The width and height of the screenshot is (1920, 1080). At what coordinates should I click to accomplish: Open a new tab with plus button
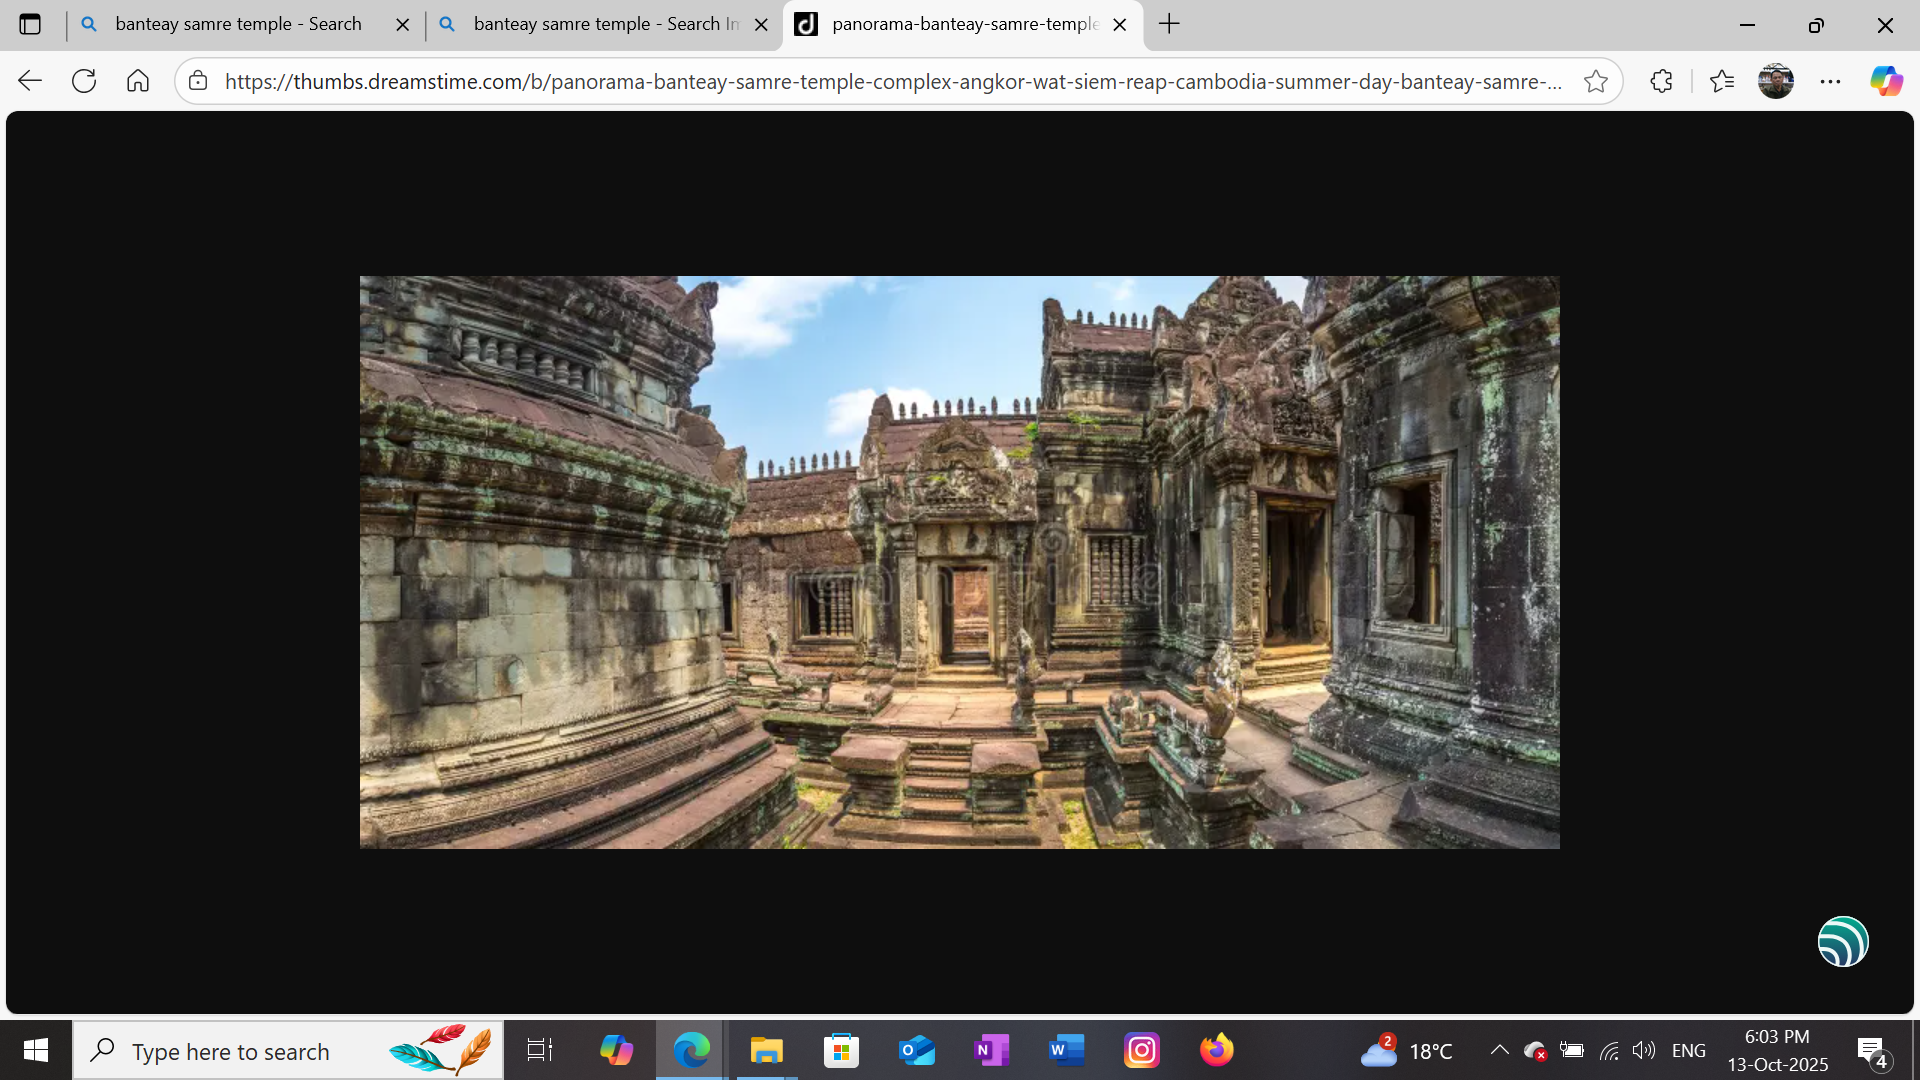[x=1169, y=24]
